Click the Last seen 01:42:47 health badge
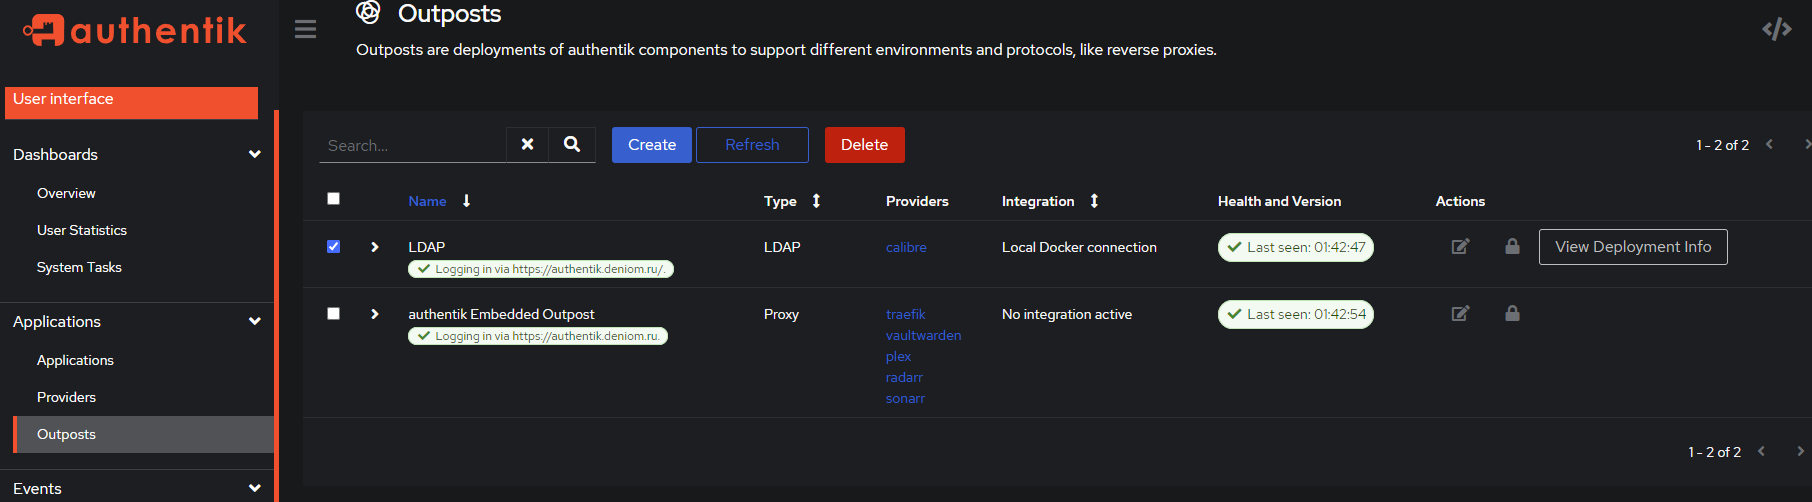Image resolution: width=1812 pixels, height=502 pixels. tap(1296, 247)
